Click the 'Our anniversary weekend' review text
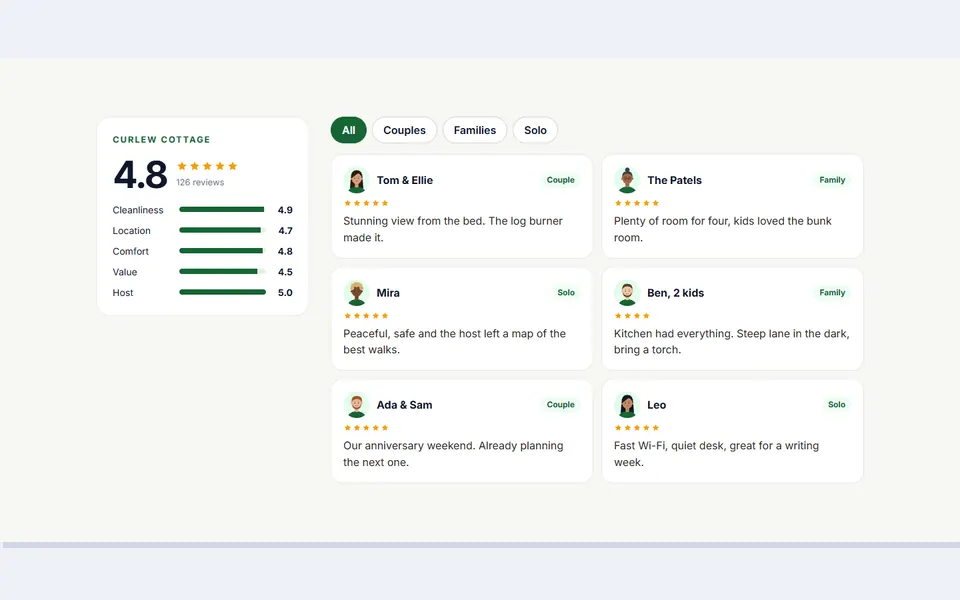 453,454
